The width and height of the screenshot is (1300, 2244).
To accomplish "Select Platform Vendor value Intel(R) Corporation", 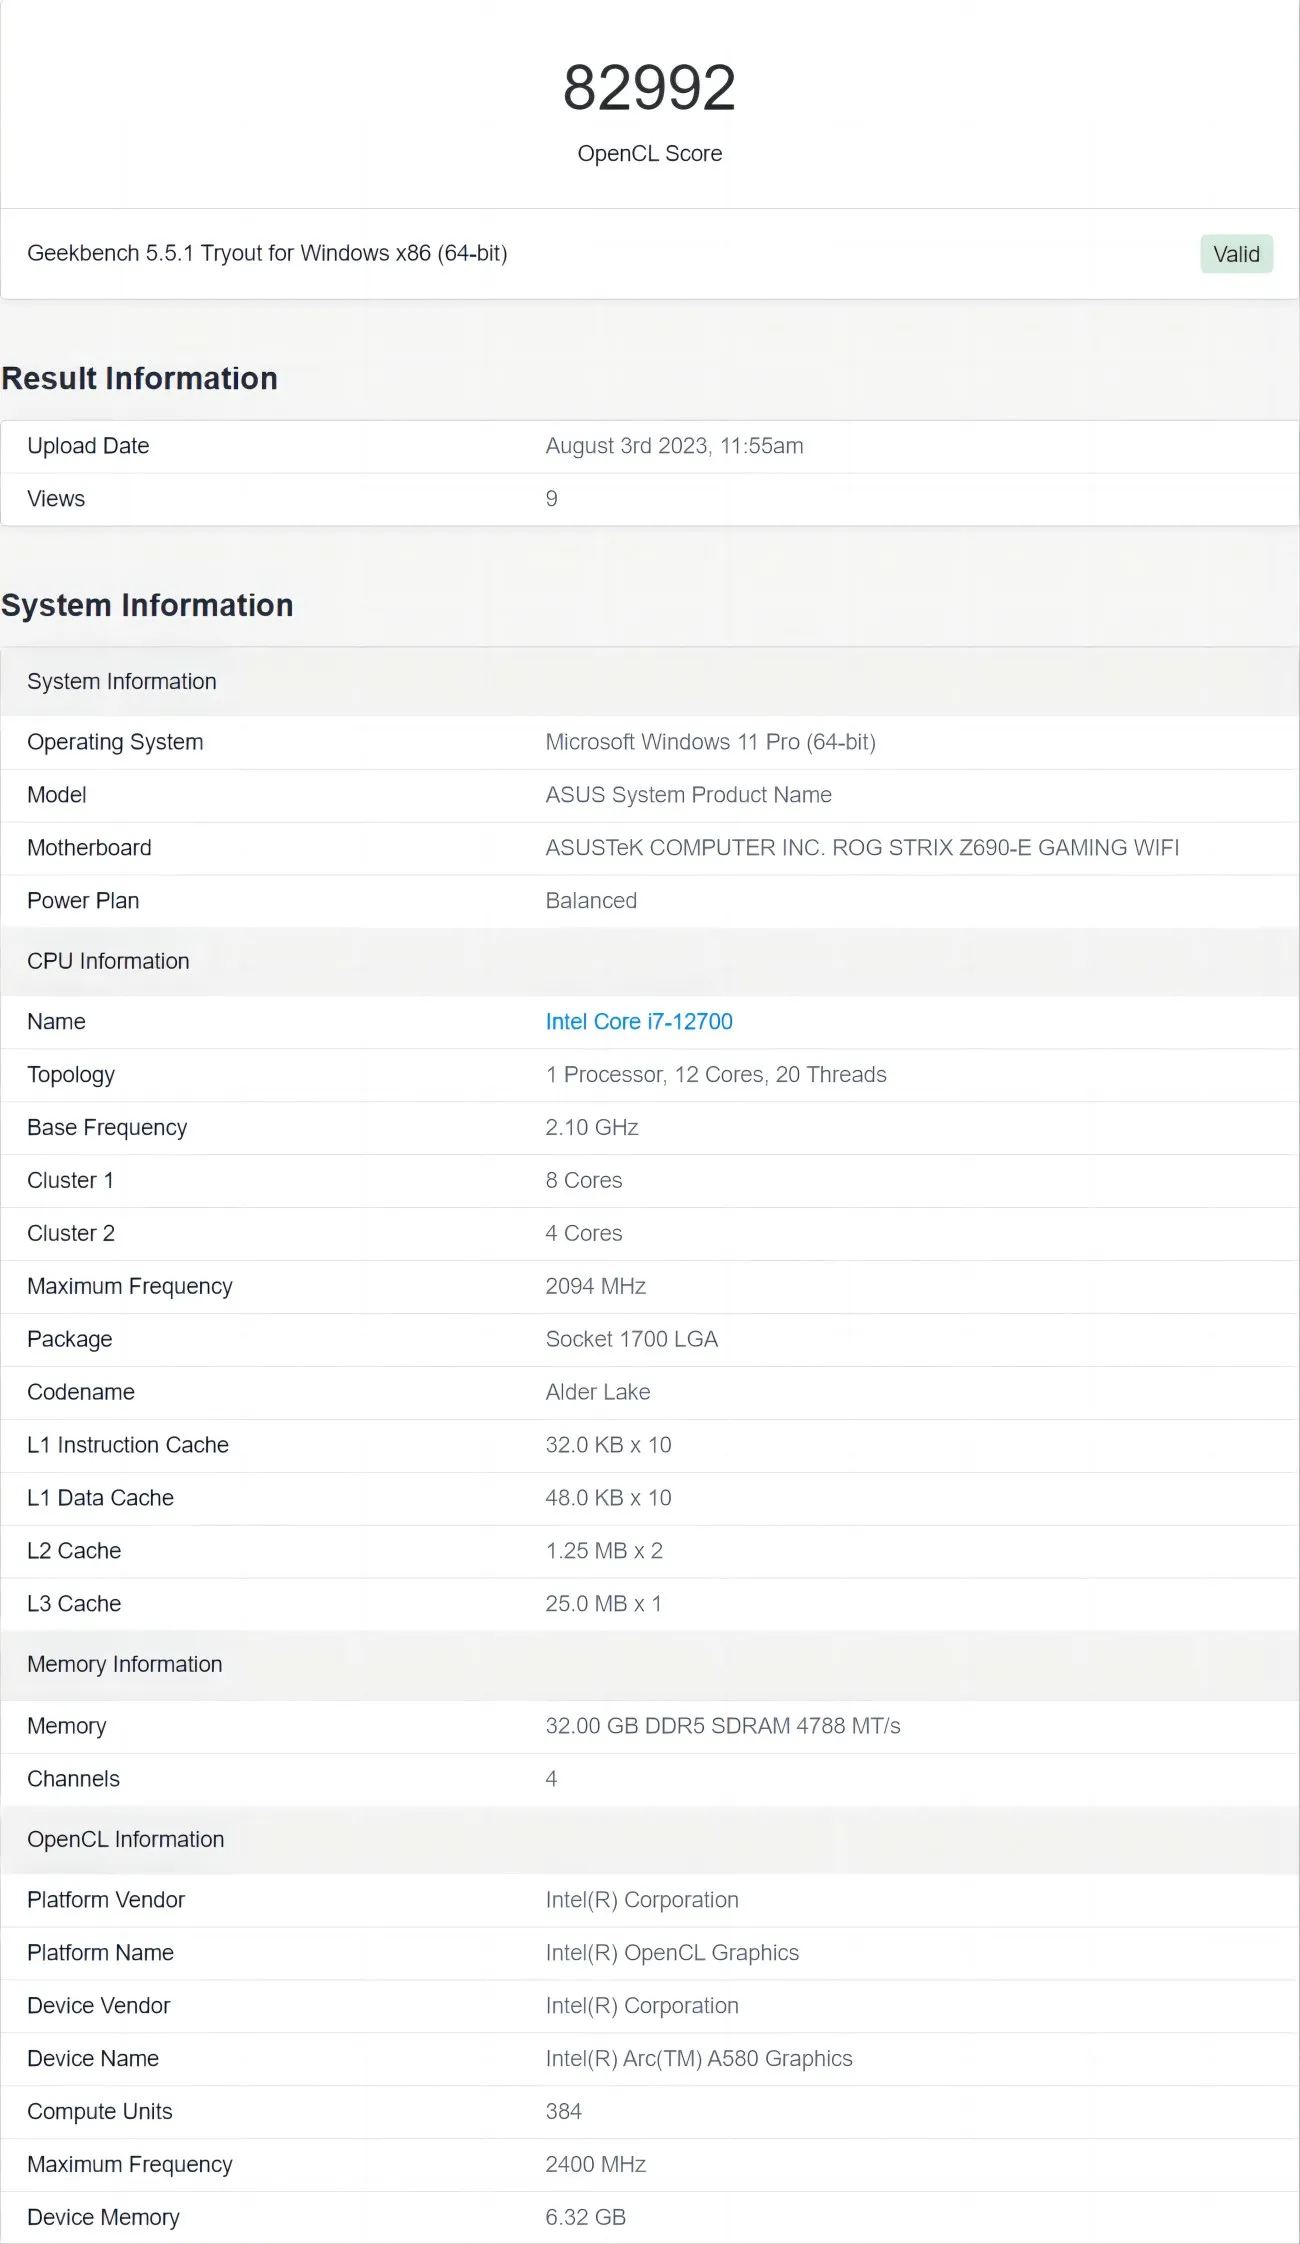I will tap(642, 1900).
